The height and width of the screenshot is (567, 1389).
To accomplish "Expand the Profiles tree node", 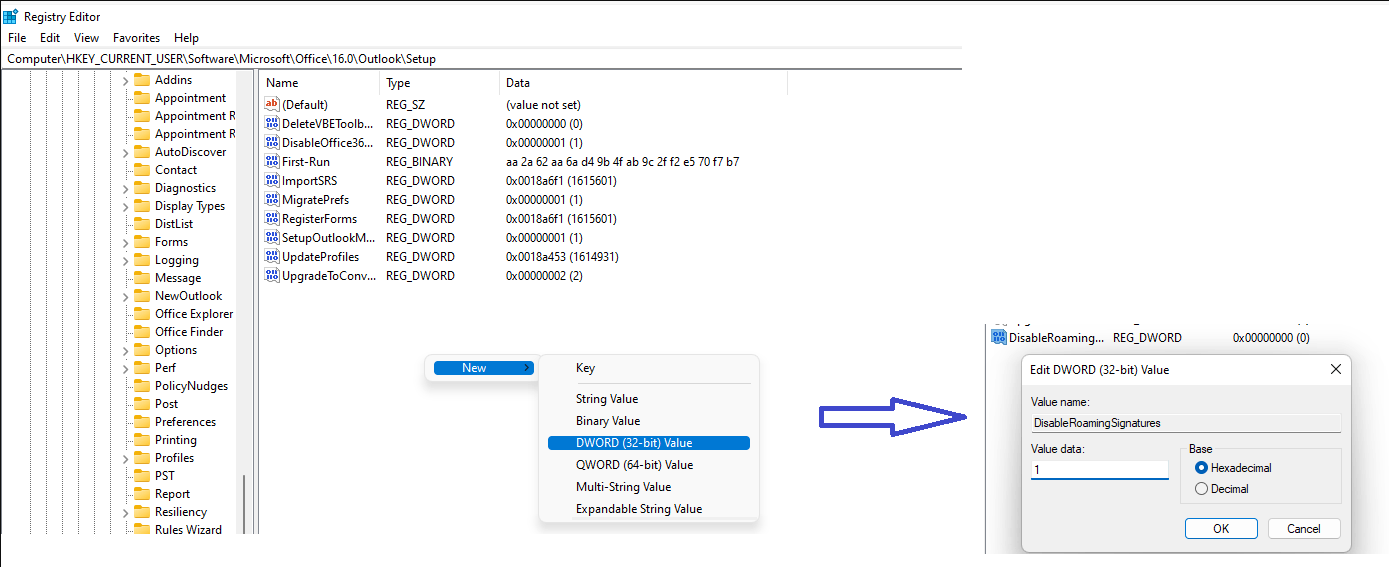I will (126, 458).
